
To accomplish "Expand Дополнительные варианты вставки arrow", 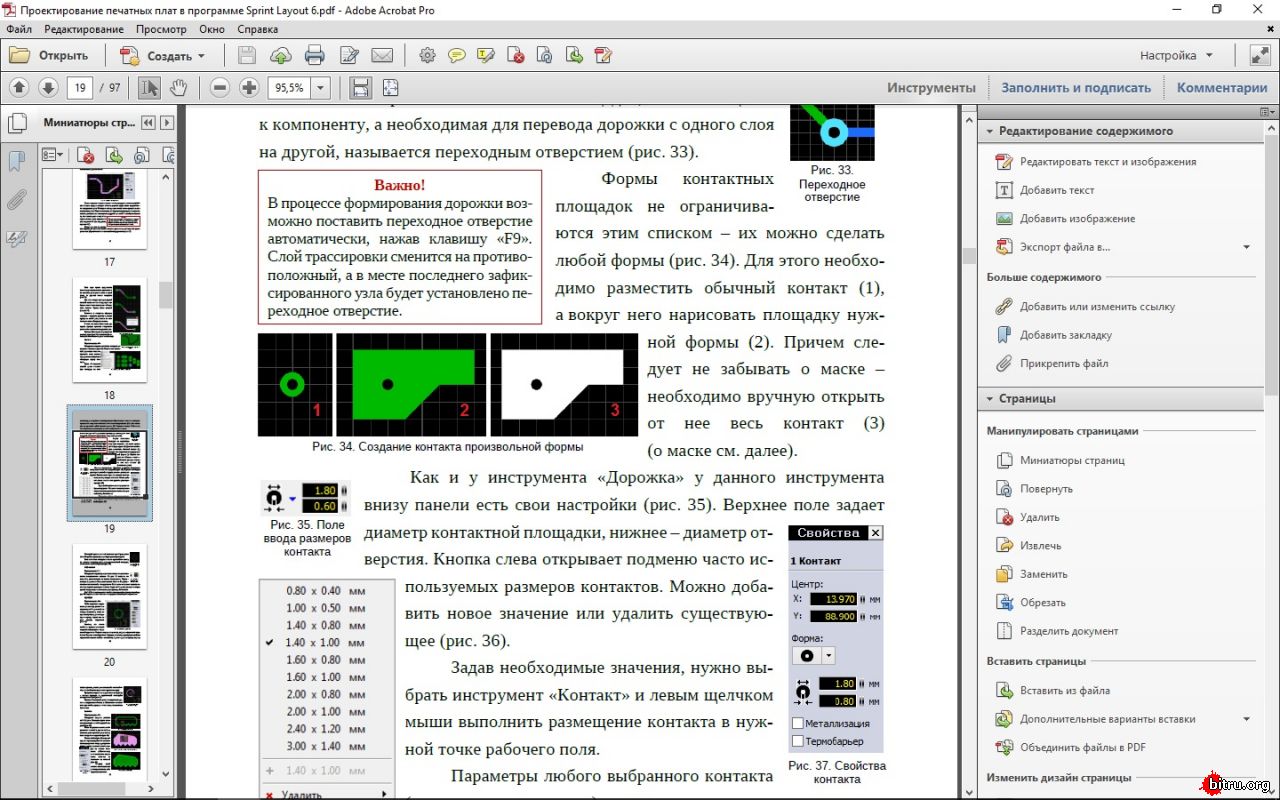I will pyautogui.click(x=1247, y=719).
